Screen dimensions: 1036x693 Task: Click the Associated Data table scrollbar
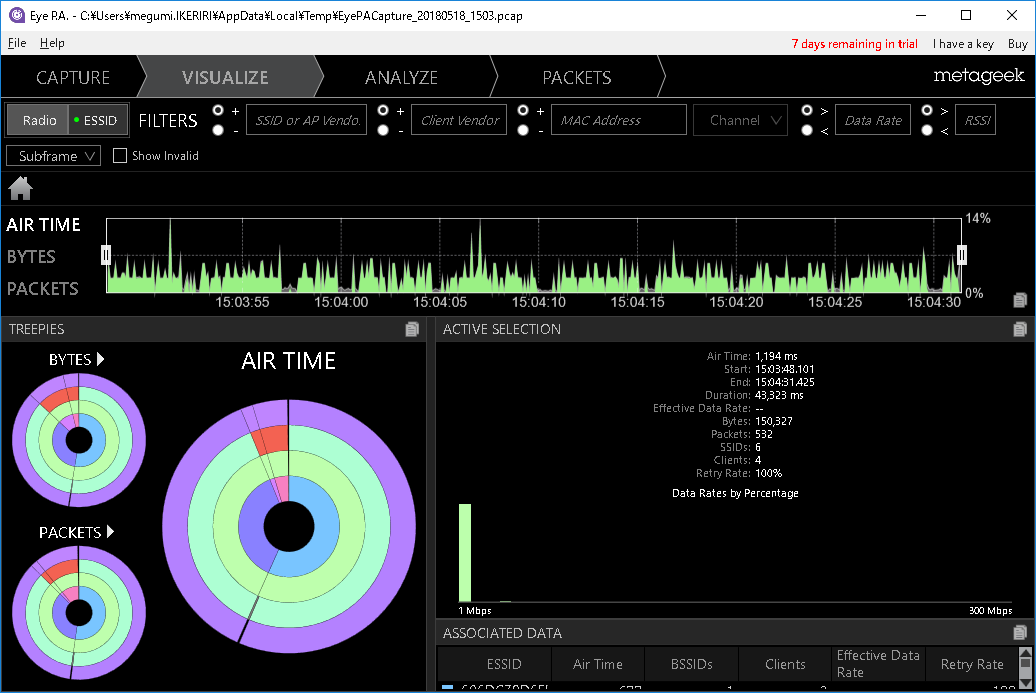(x=1025, y=669)
